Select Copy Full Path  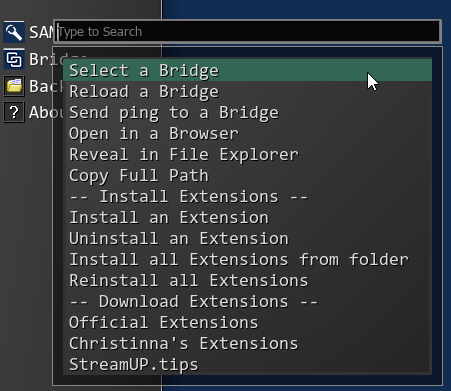(x=247, y=175)
